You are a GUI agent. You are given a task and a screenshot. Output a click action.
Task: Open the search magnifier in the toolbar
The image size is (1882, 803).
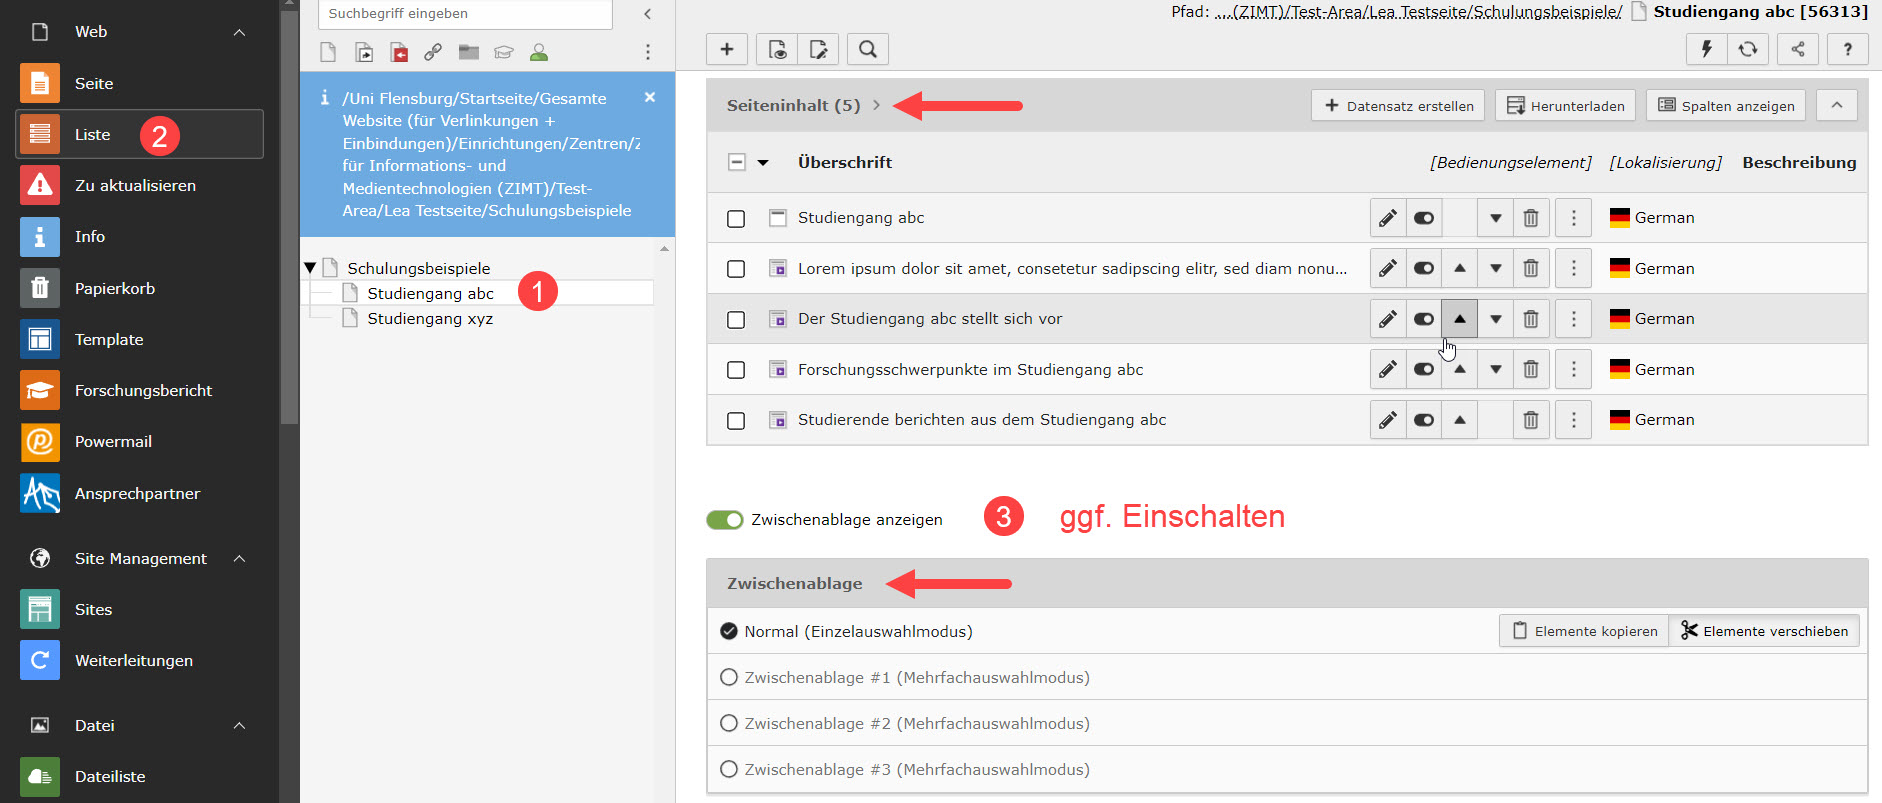[x=867, y=49]
